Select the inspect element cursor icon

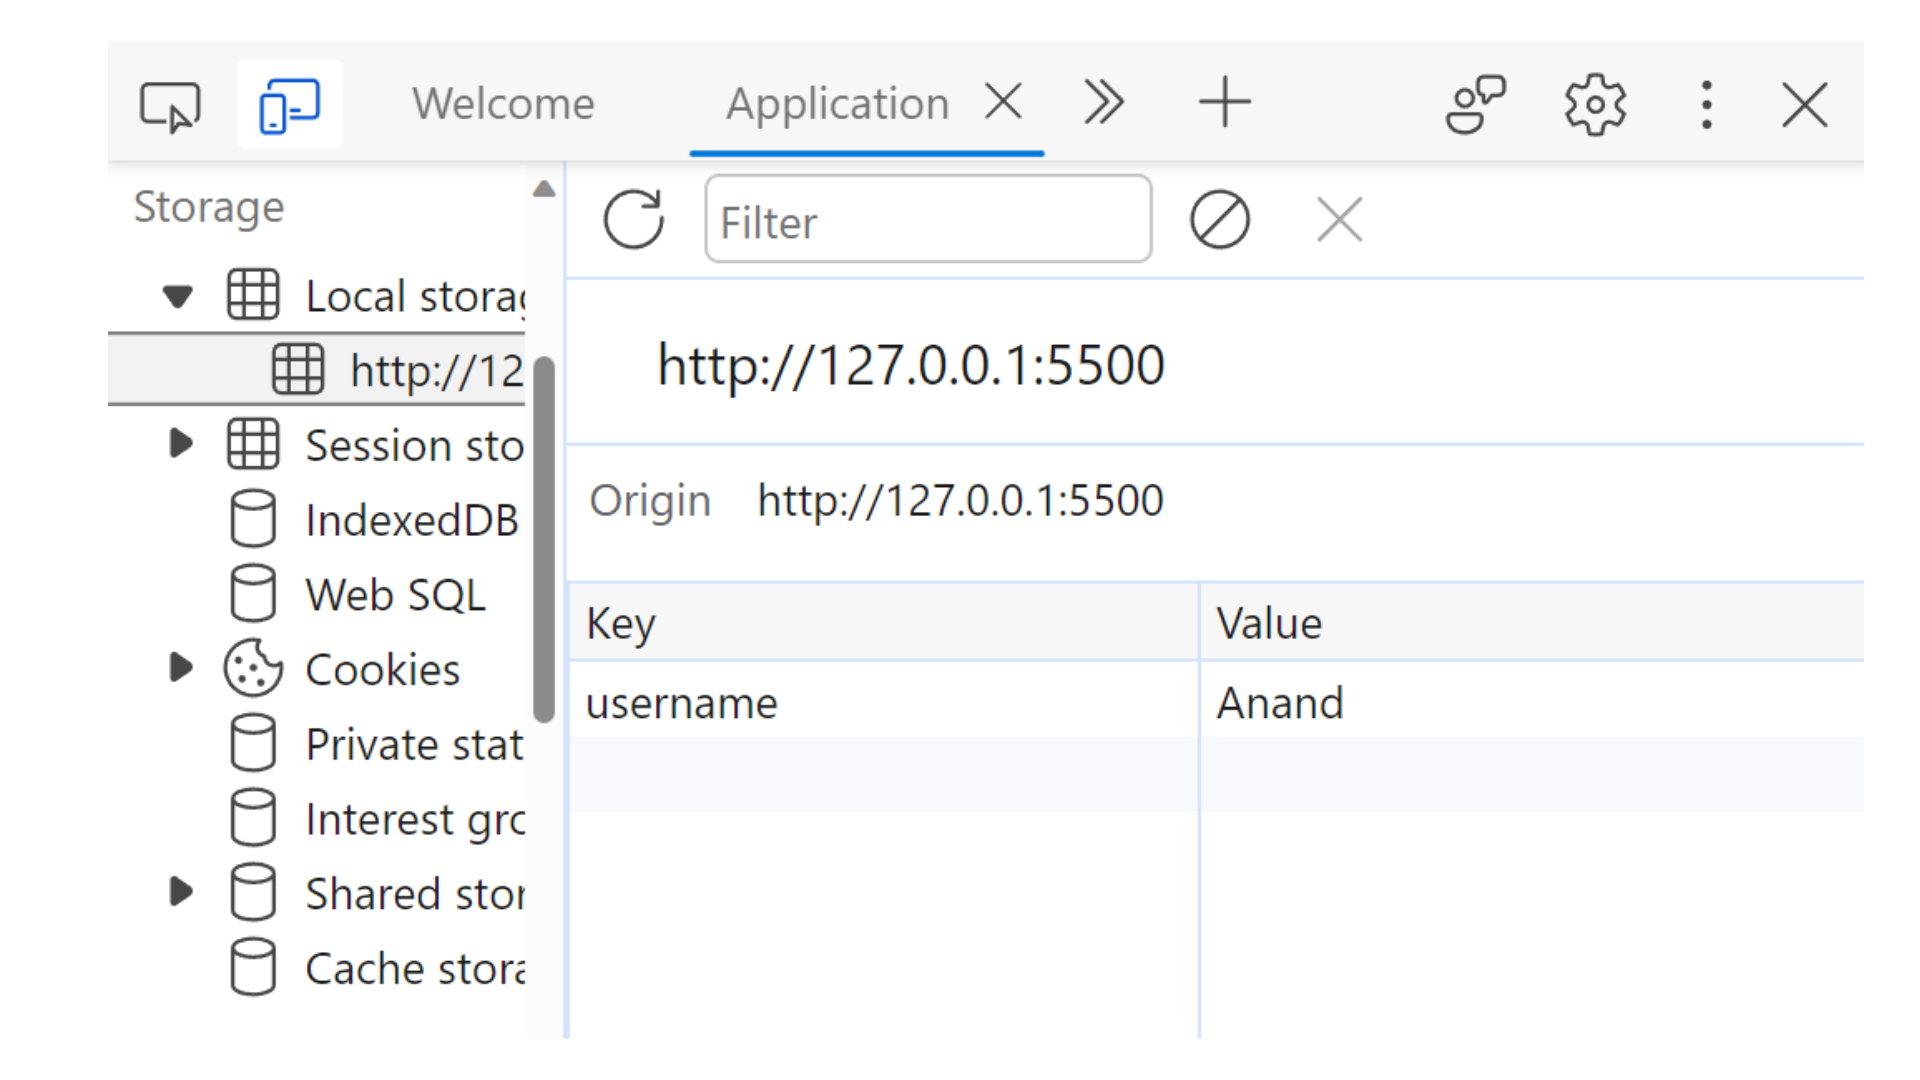coord(171,103)
